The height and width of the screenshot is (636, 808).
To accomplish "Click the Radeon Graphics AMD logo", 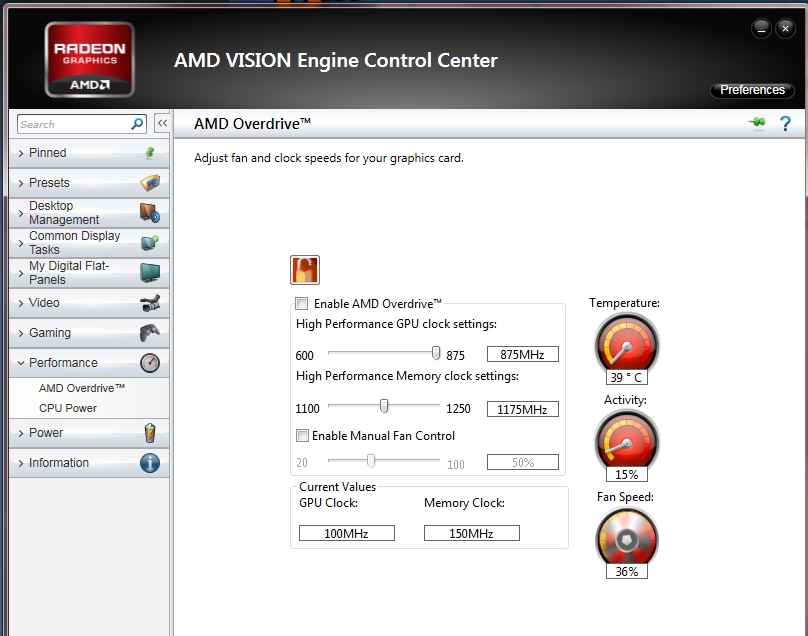I will point(90,60).
